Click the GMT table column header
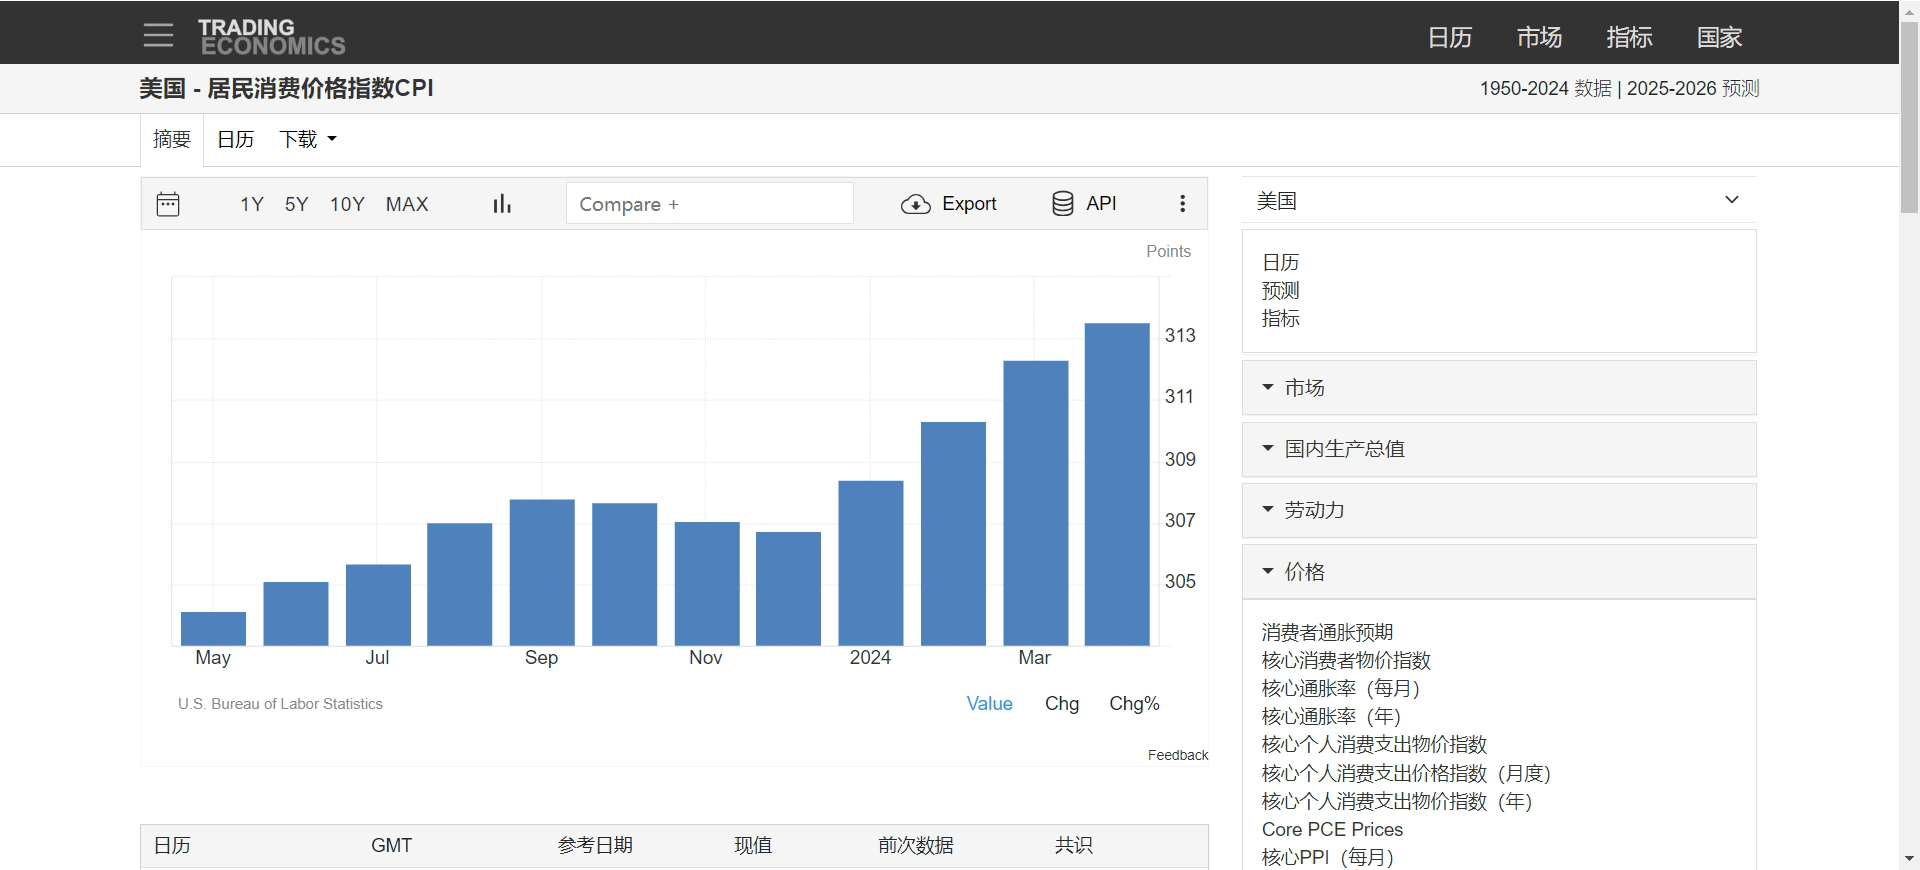Image resolution: width=1920 pixels, height=870 pixels. coord(391,846)
